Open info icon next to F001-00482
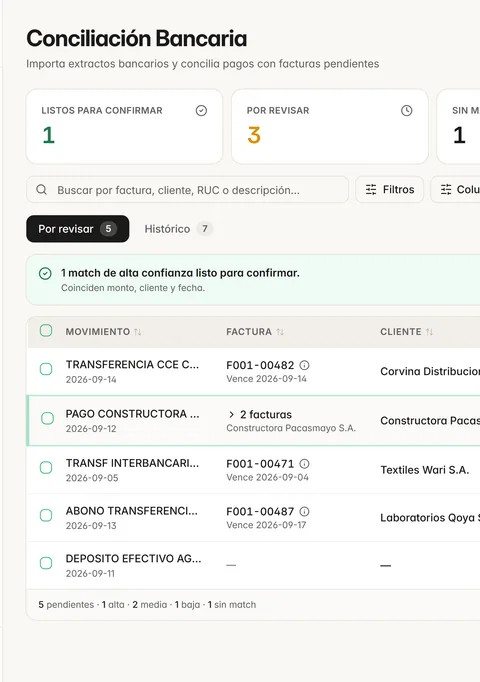The height and width of the screenshot is (682, 480). tap(305, 365)
